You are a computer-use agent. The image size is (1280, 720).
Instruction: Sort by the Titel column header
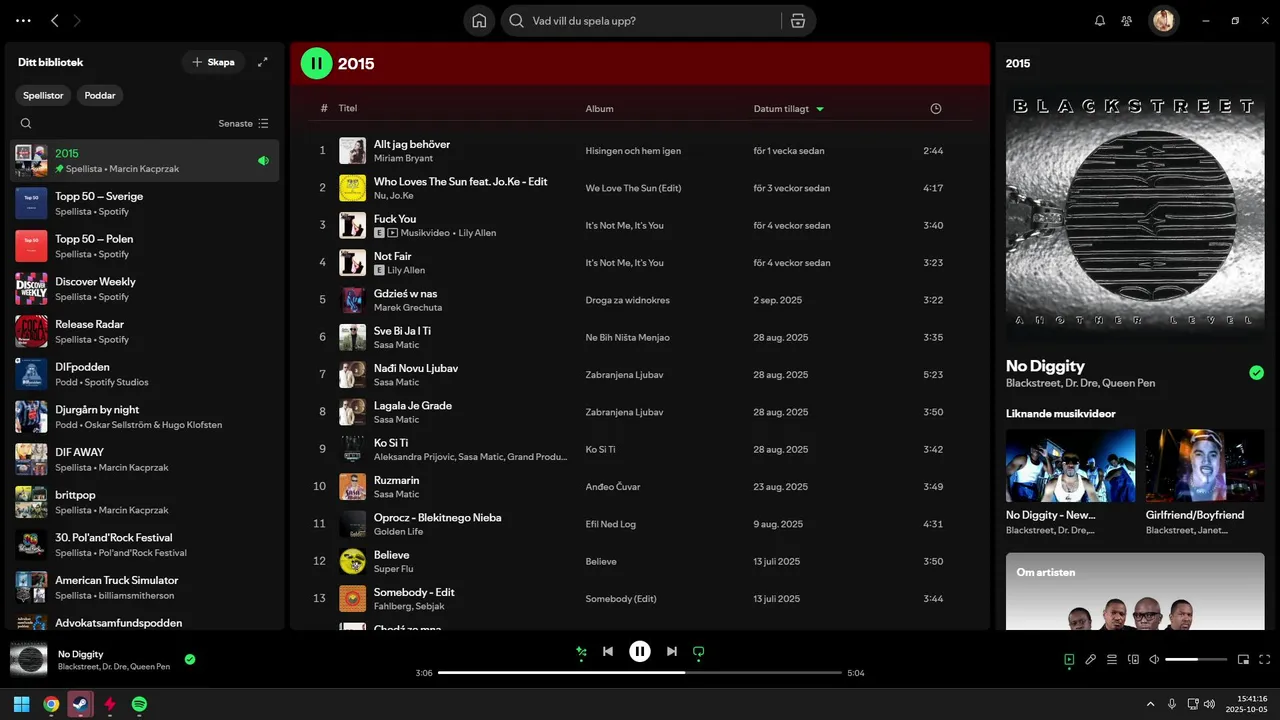[x=348, y=108]
